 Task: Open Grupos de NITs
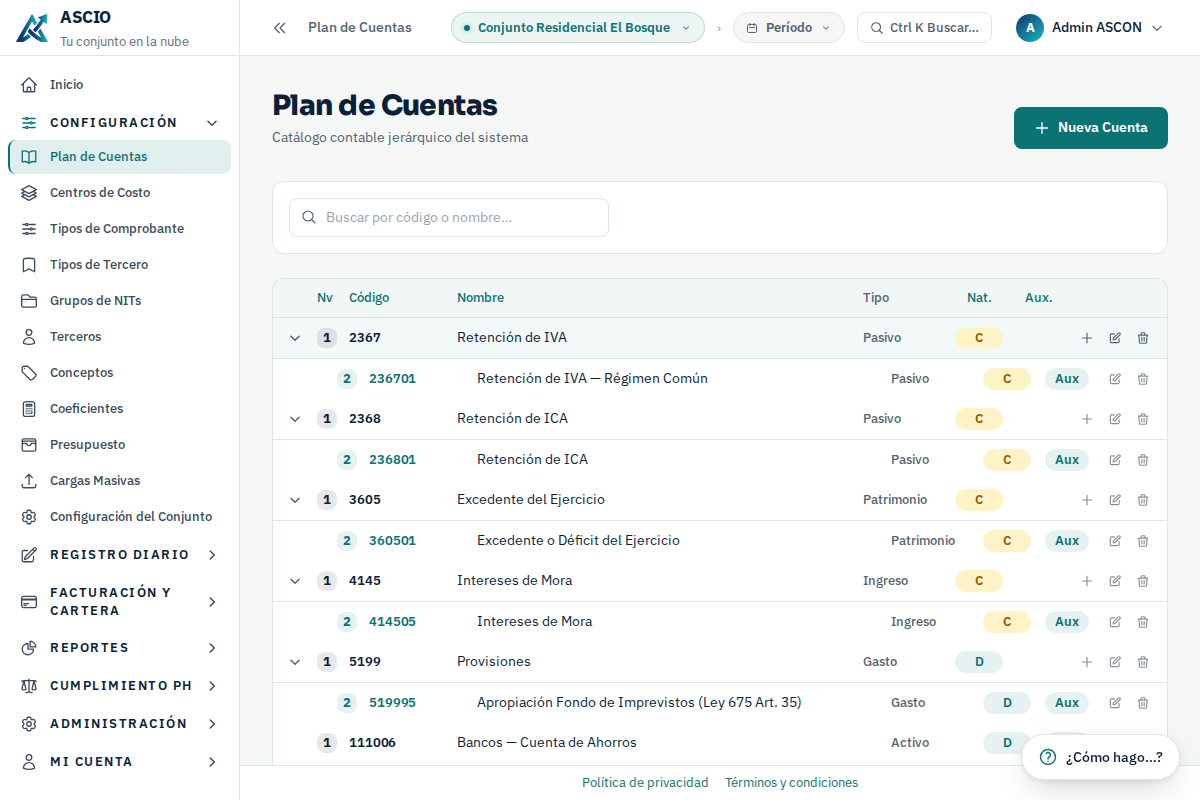pos(120,301)
